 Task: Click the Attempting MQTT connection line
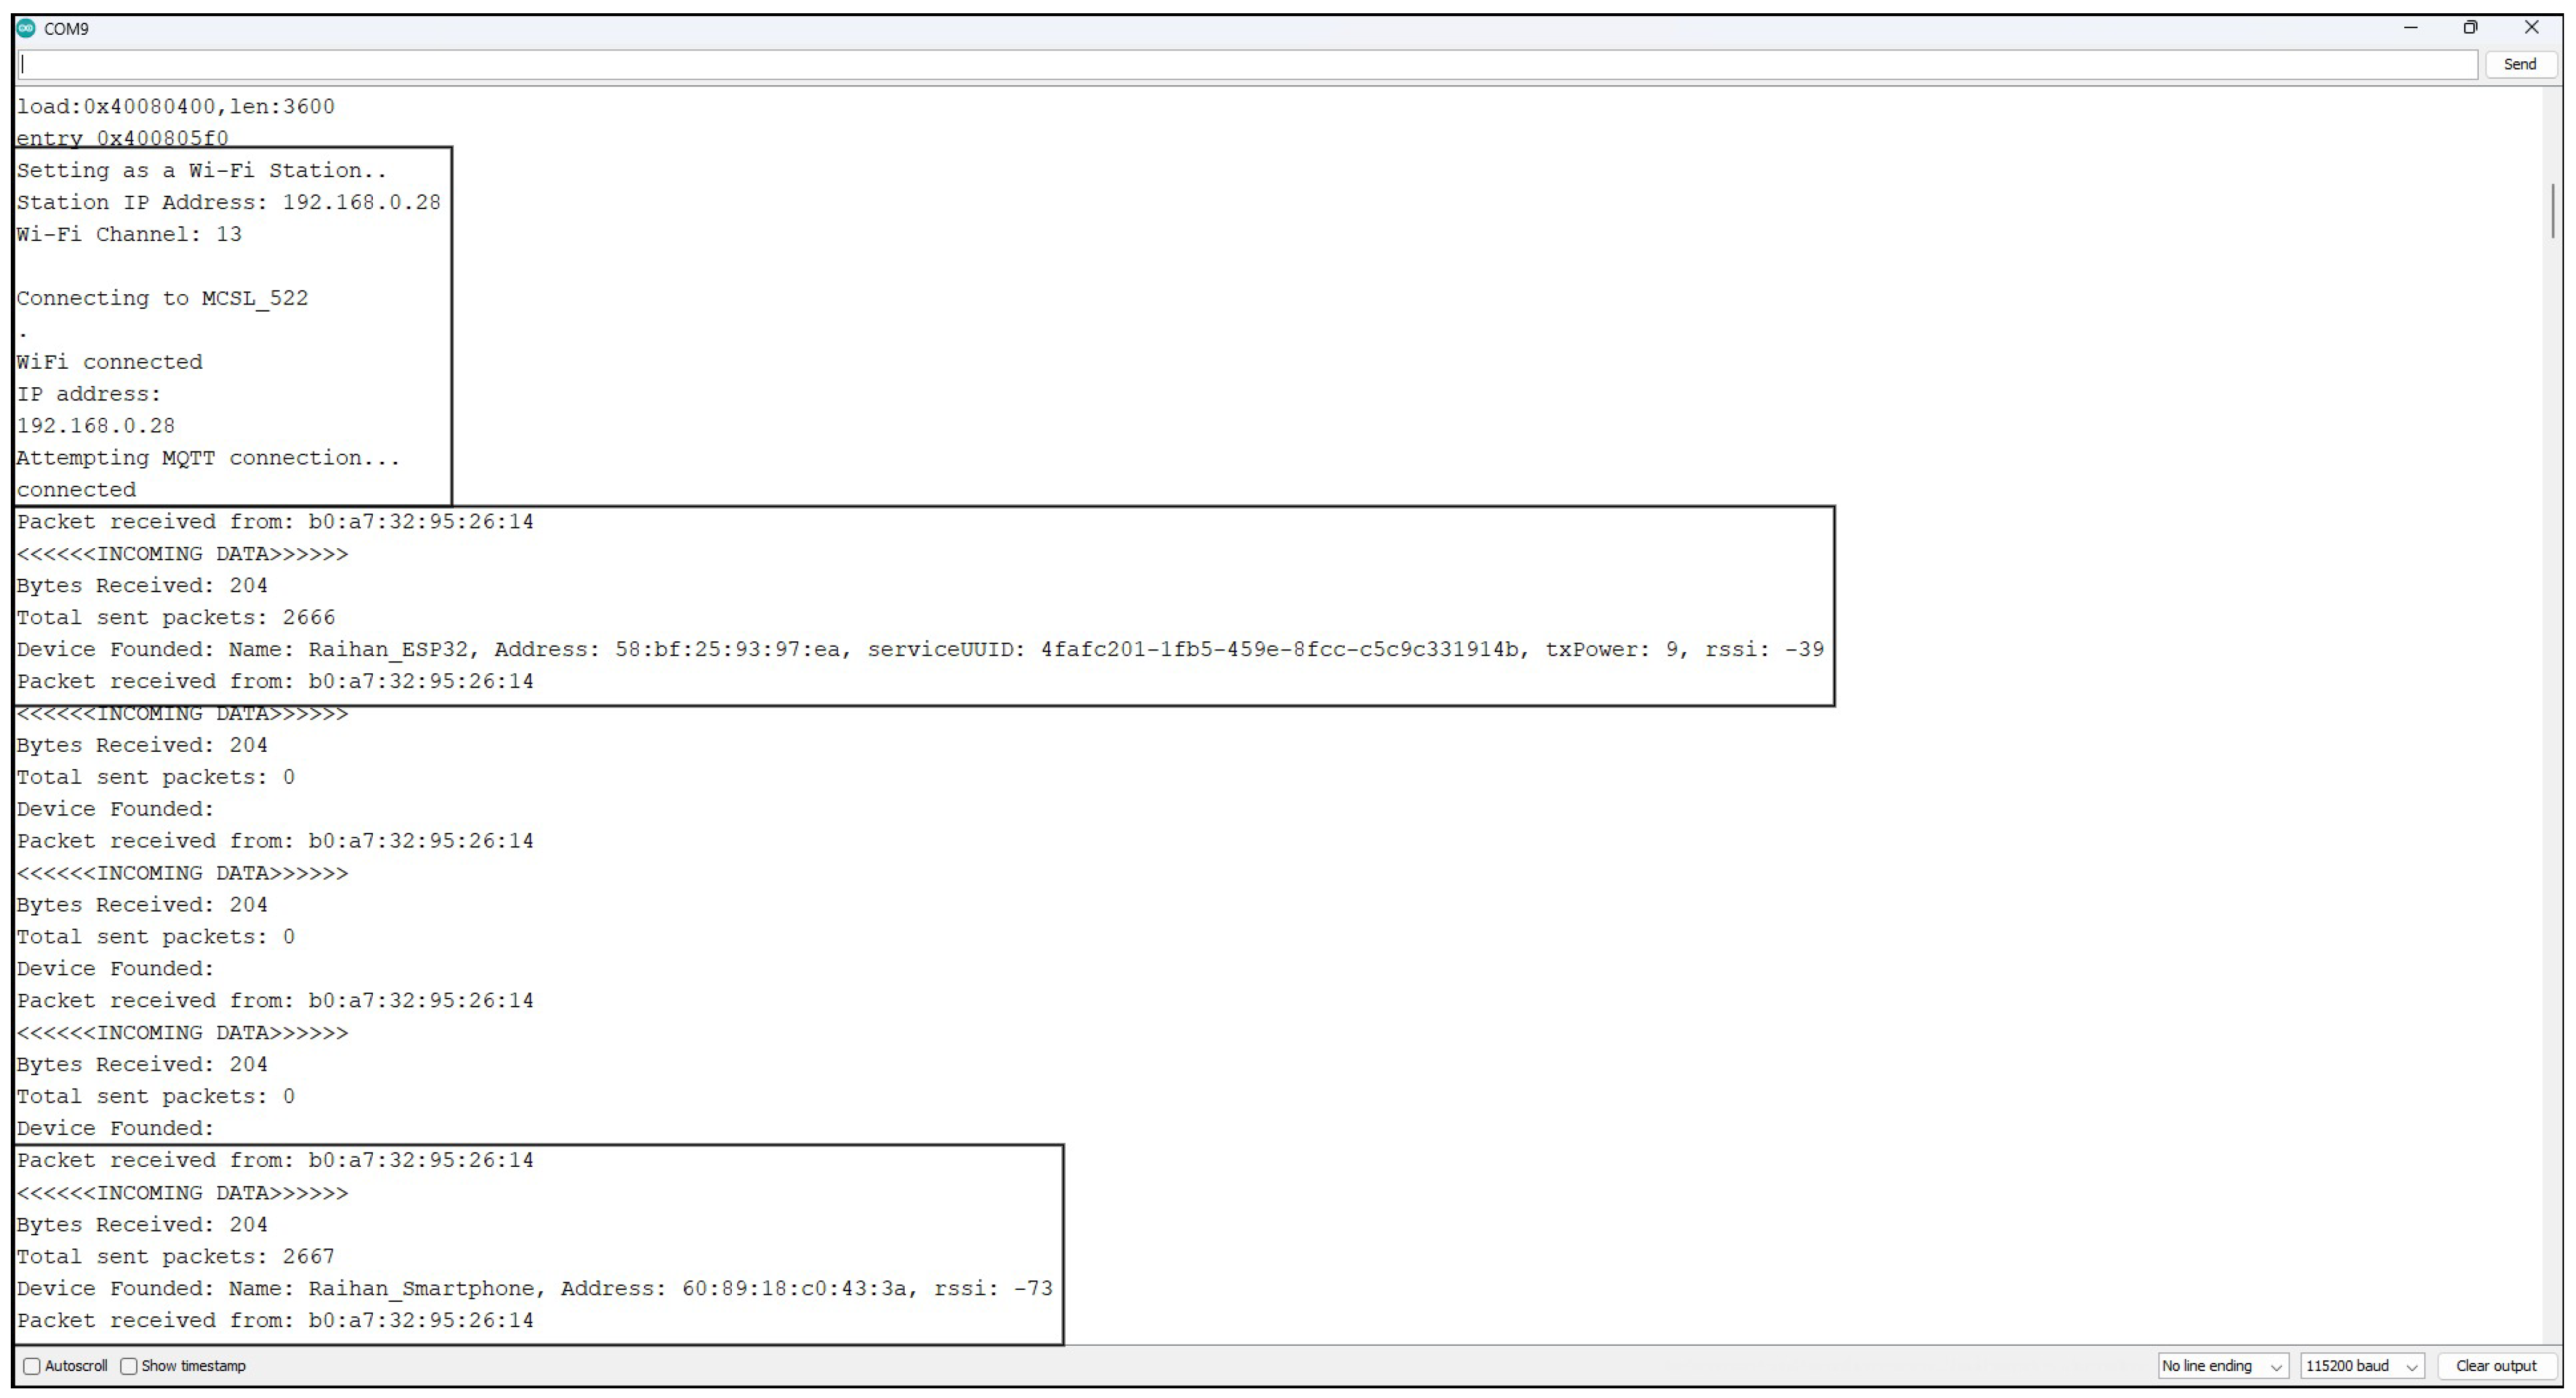pos(207,458)
